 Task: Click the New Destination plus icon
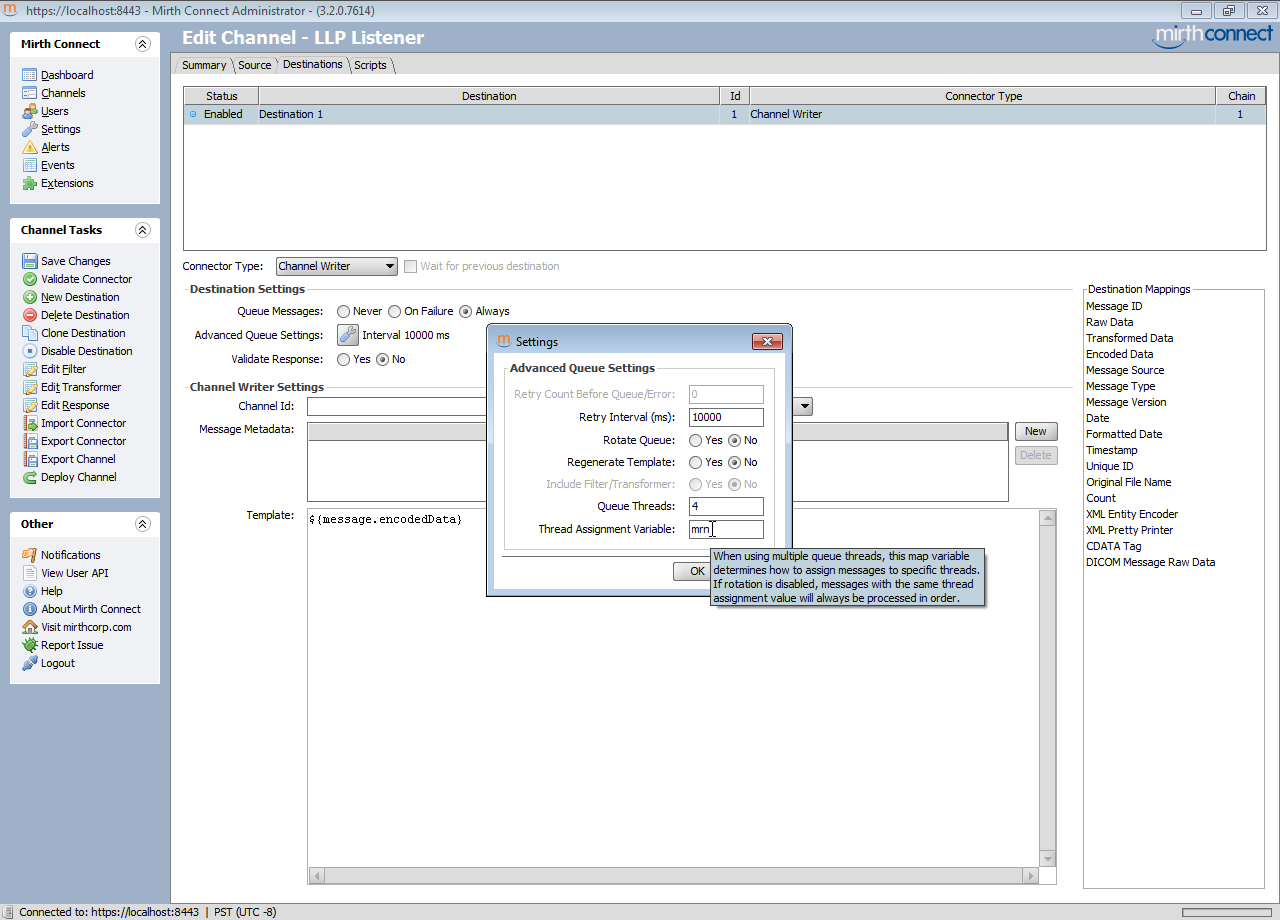point(30,297)
